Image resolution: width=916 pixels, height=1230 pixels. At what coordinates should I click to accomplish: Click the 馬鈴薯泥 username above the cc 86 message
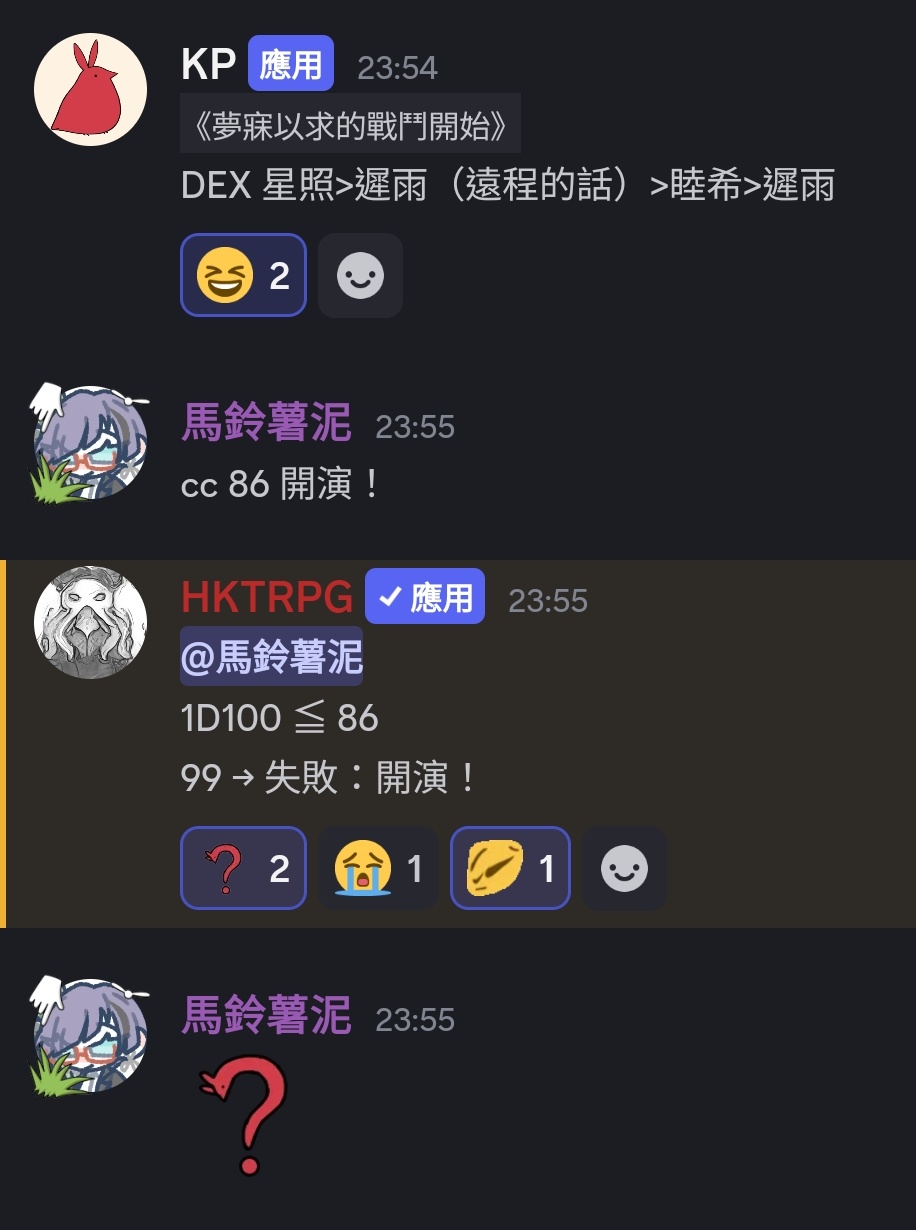[266, 424]
